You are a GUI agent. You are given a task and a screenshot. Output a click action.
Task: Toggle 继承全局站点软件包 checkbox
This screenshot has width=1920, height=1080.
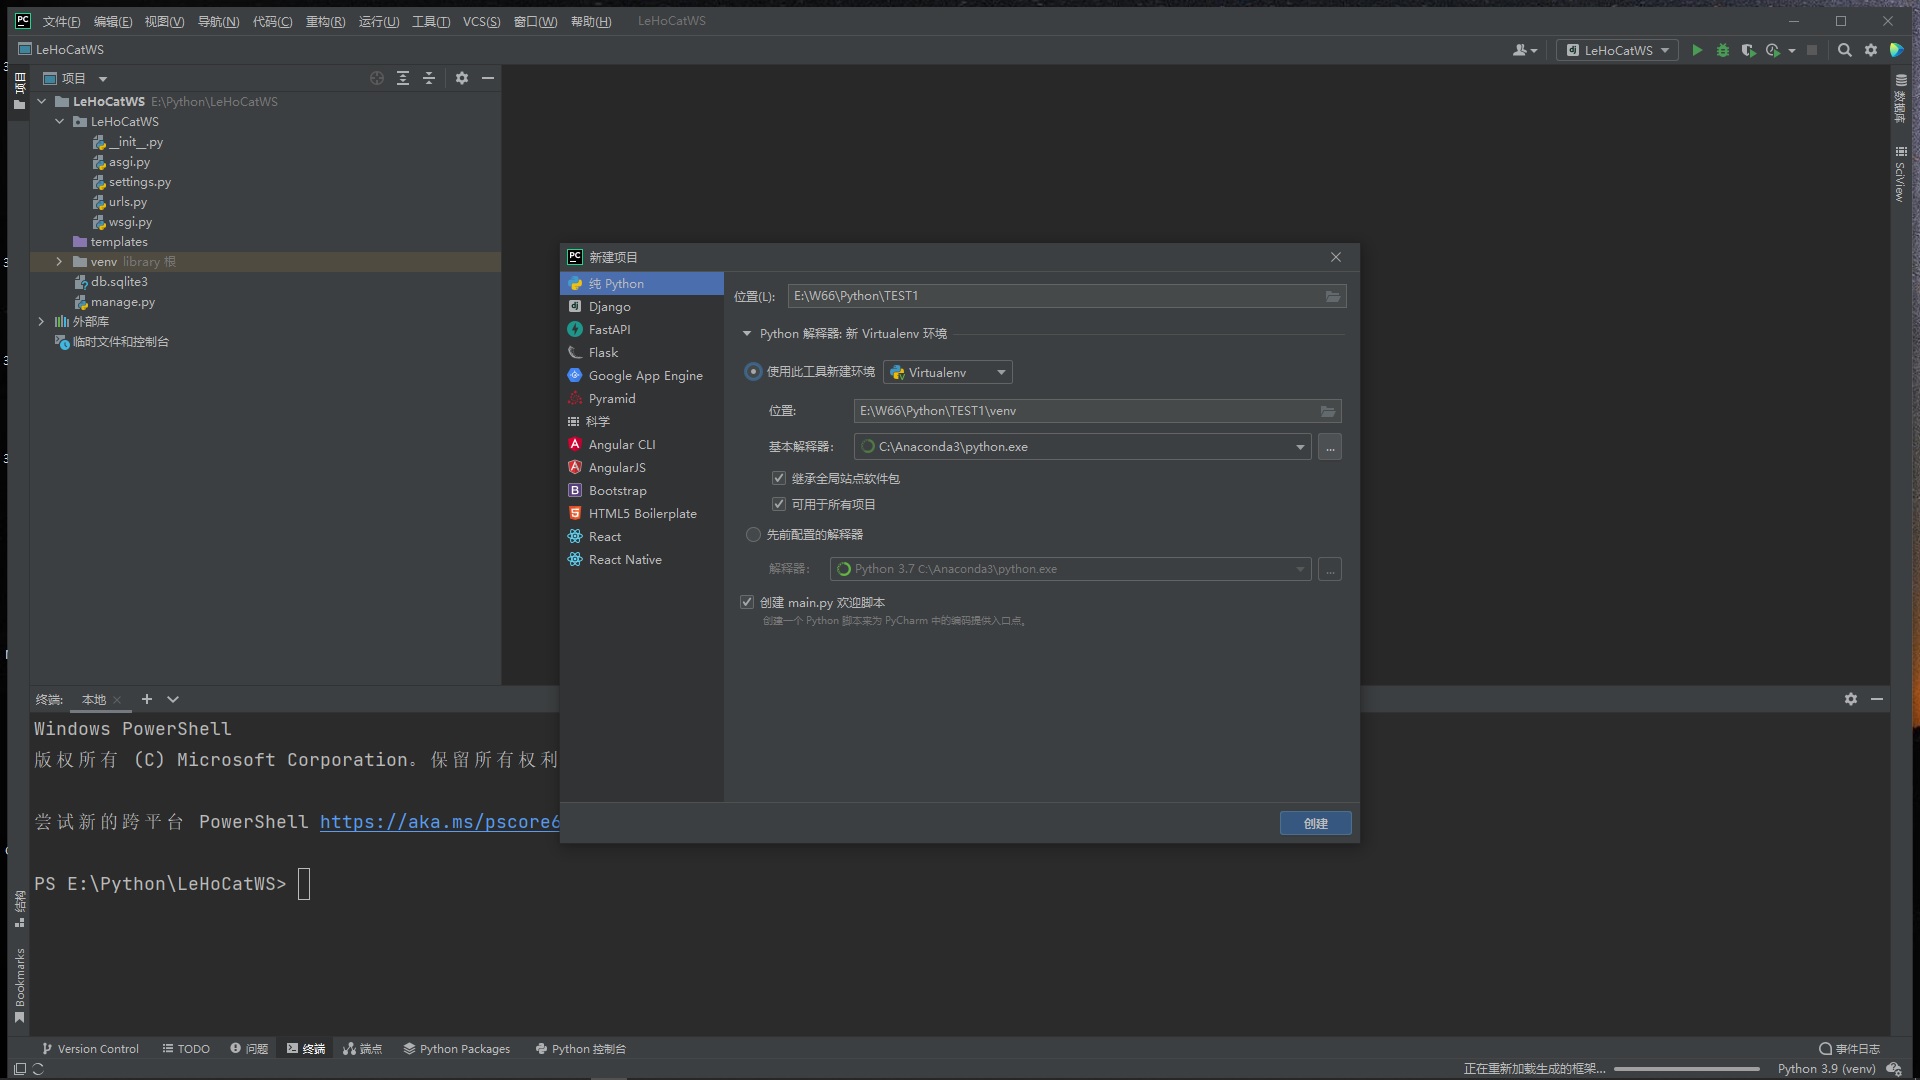tap(779, 478)
